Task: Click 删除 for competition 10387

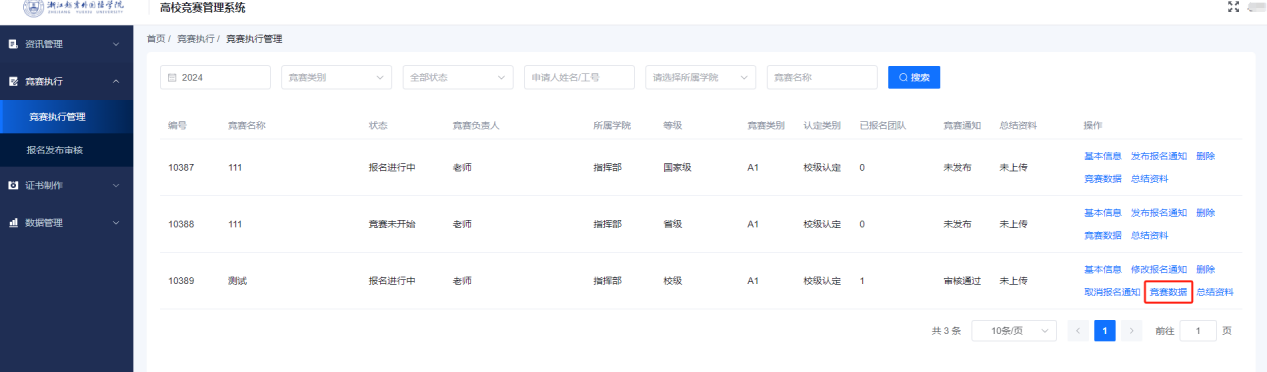Action: pyautogui.click(x=1205, y=156)
